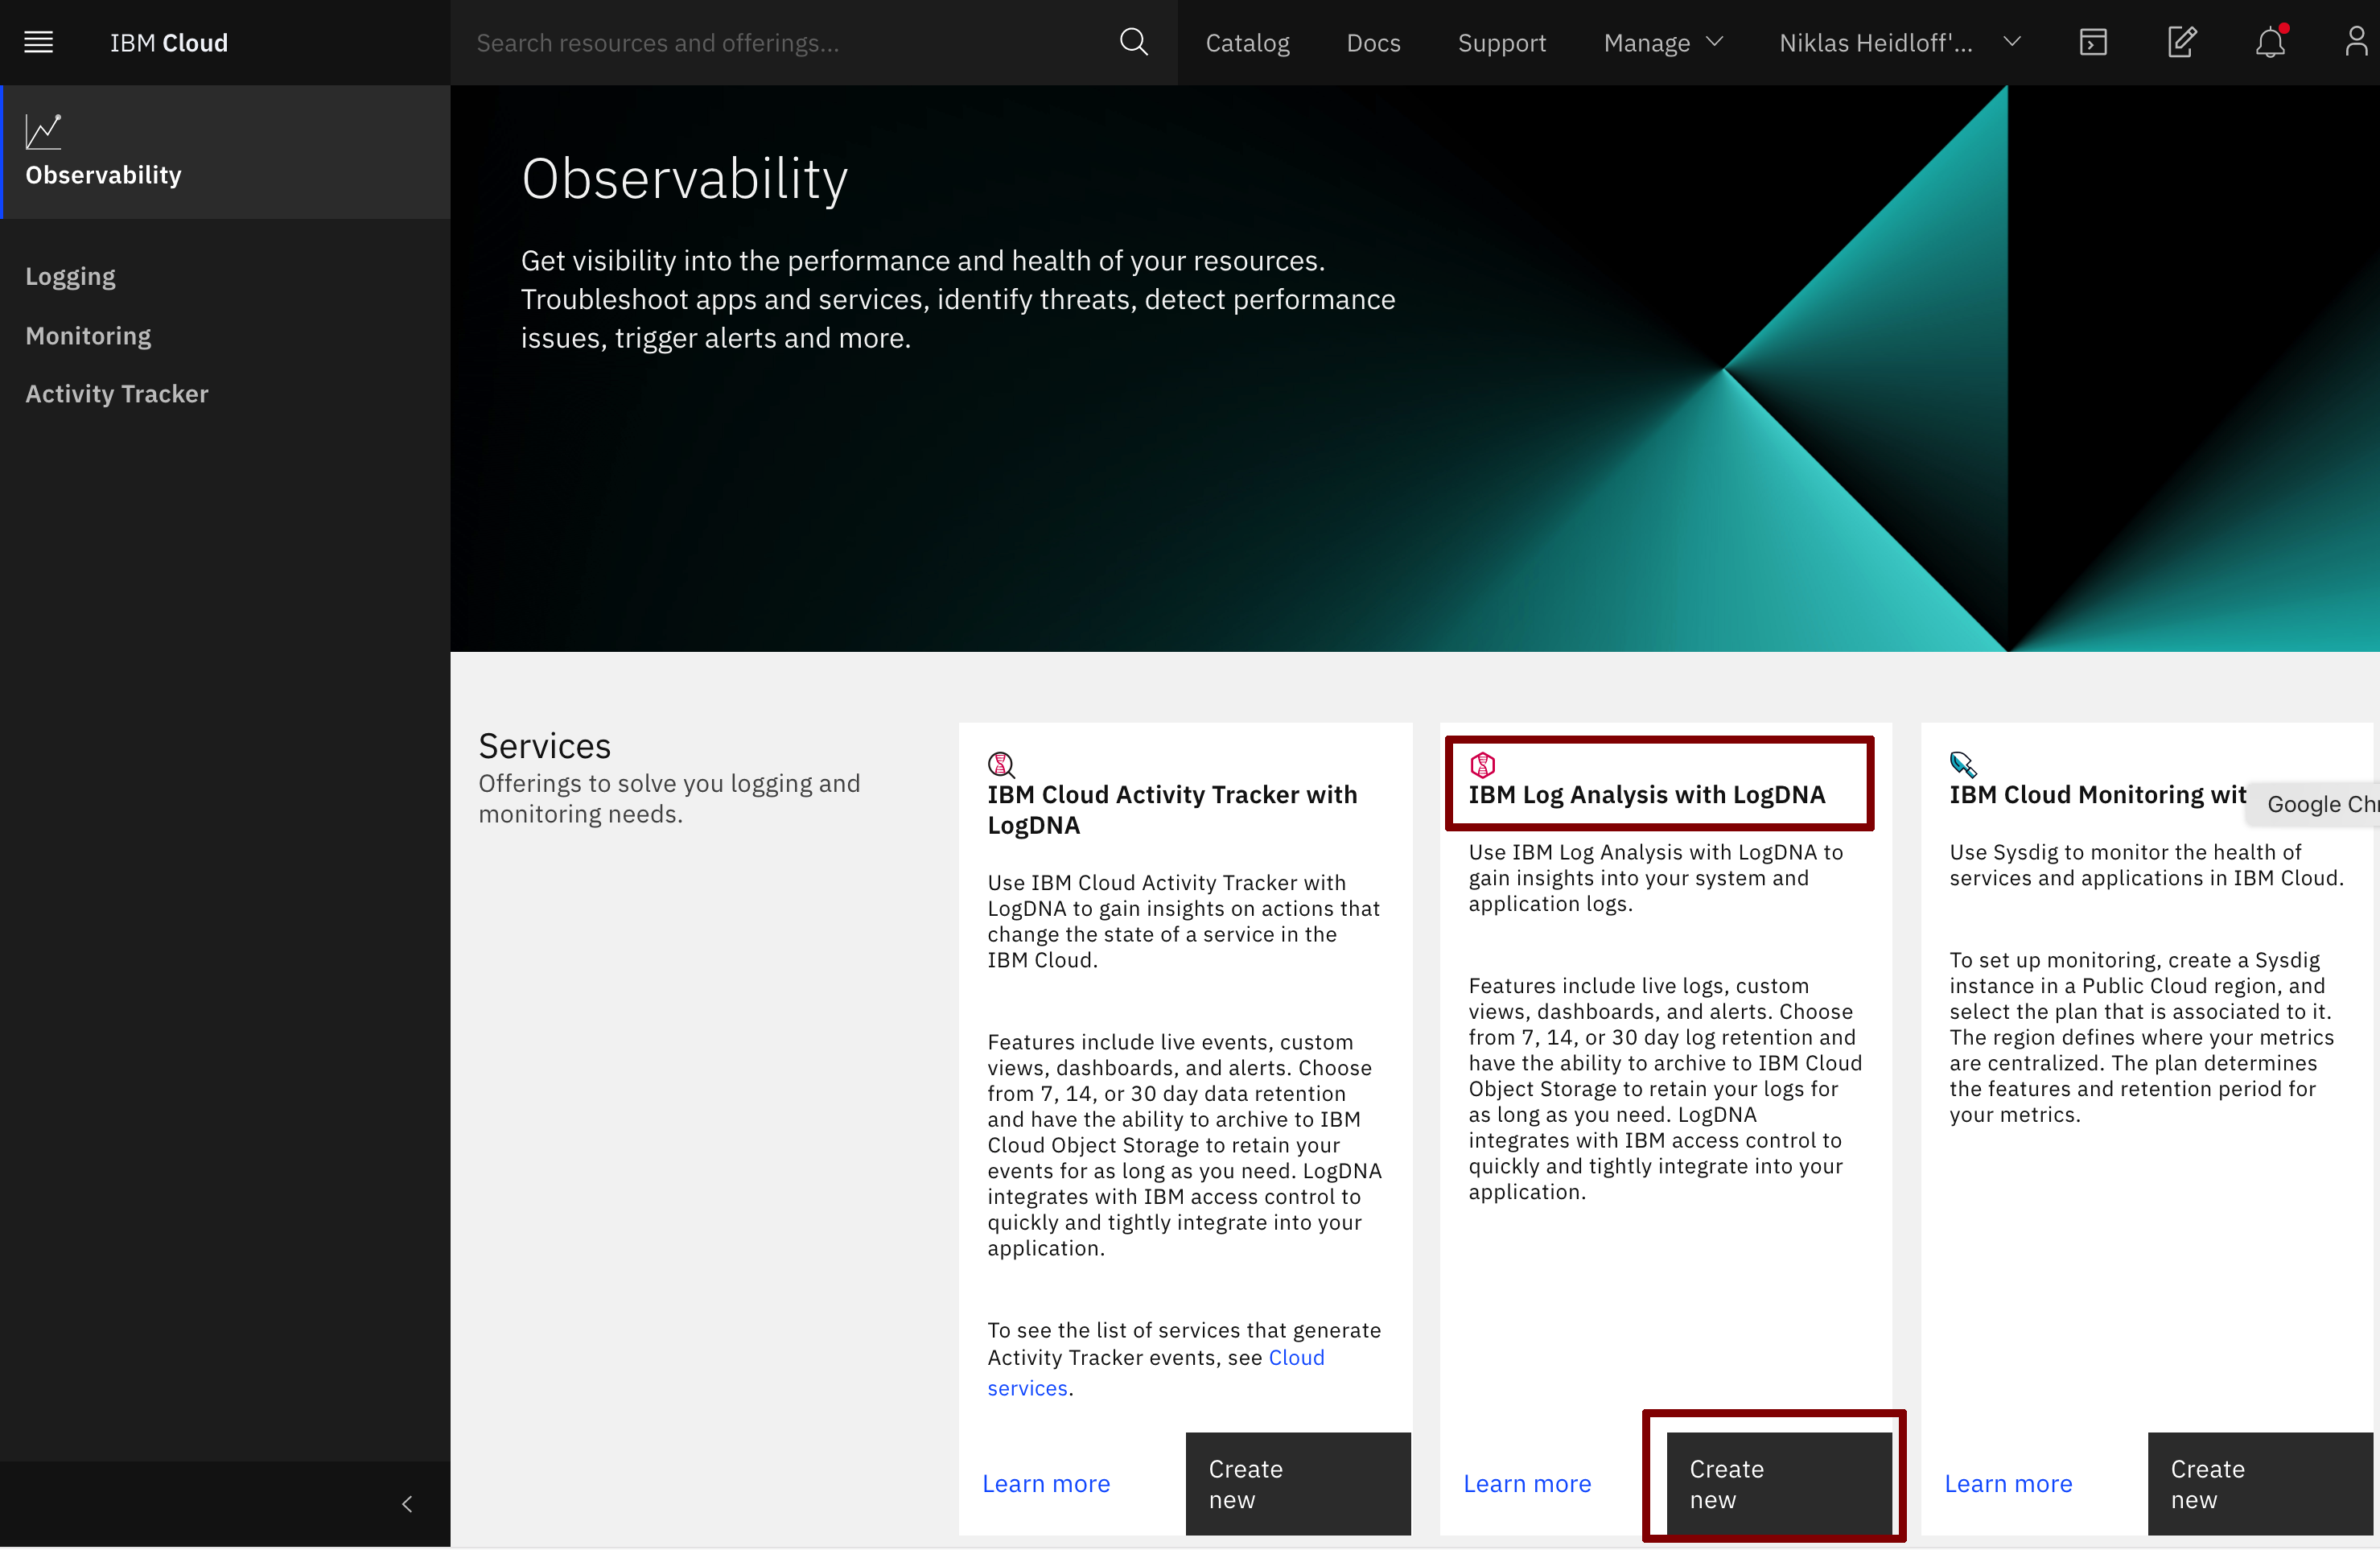Open the Docs menu item

click(1373, 42)
